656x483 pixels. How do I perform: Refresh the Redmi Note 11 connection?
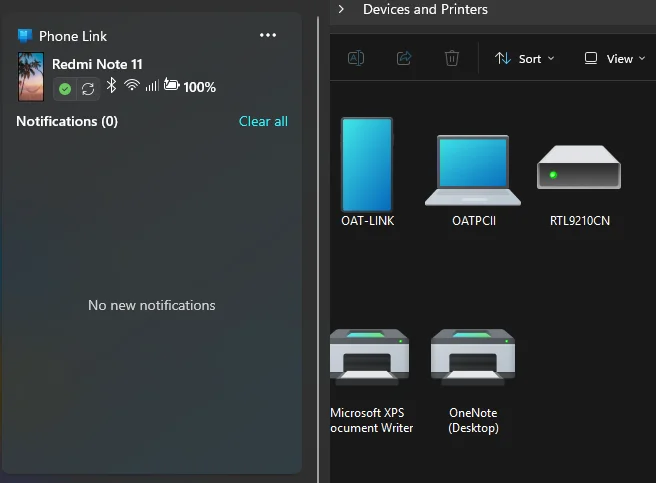[x=88, y=89]
